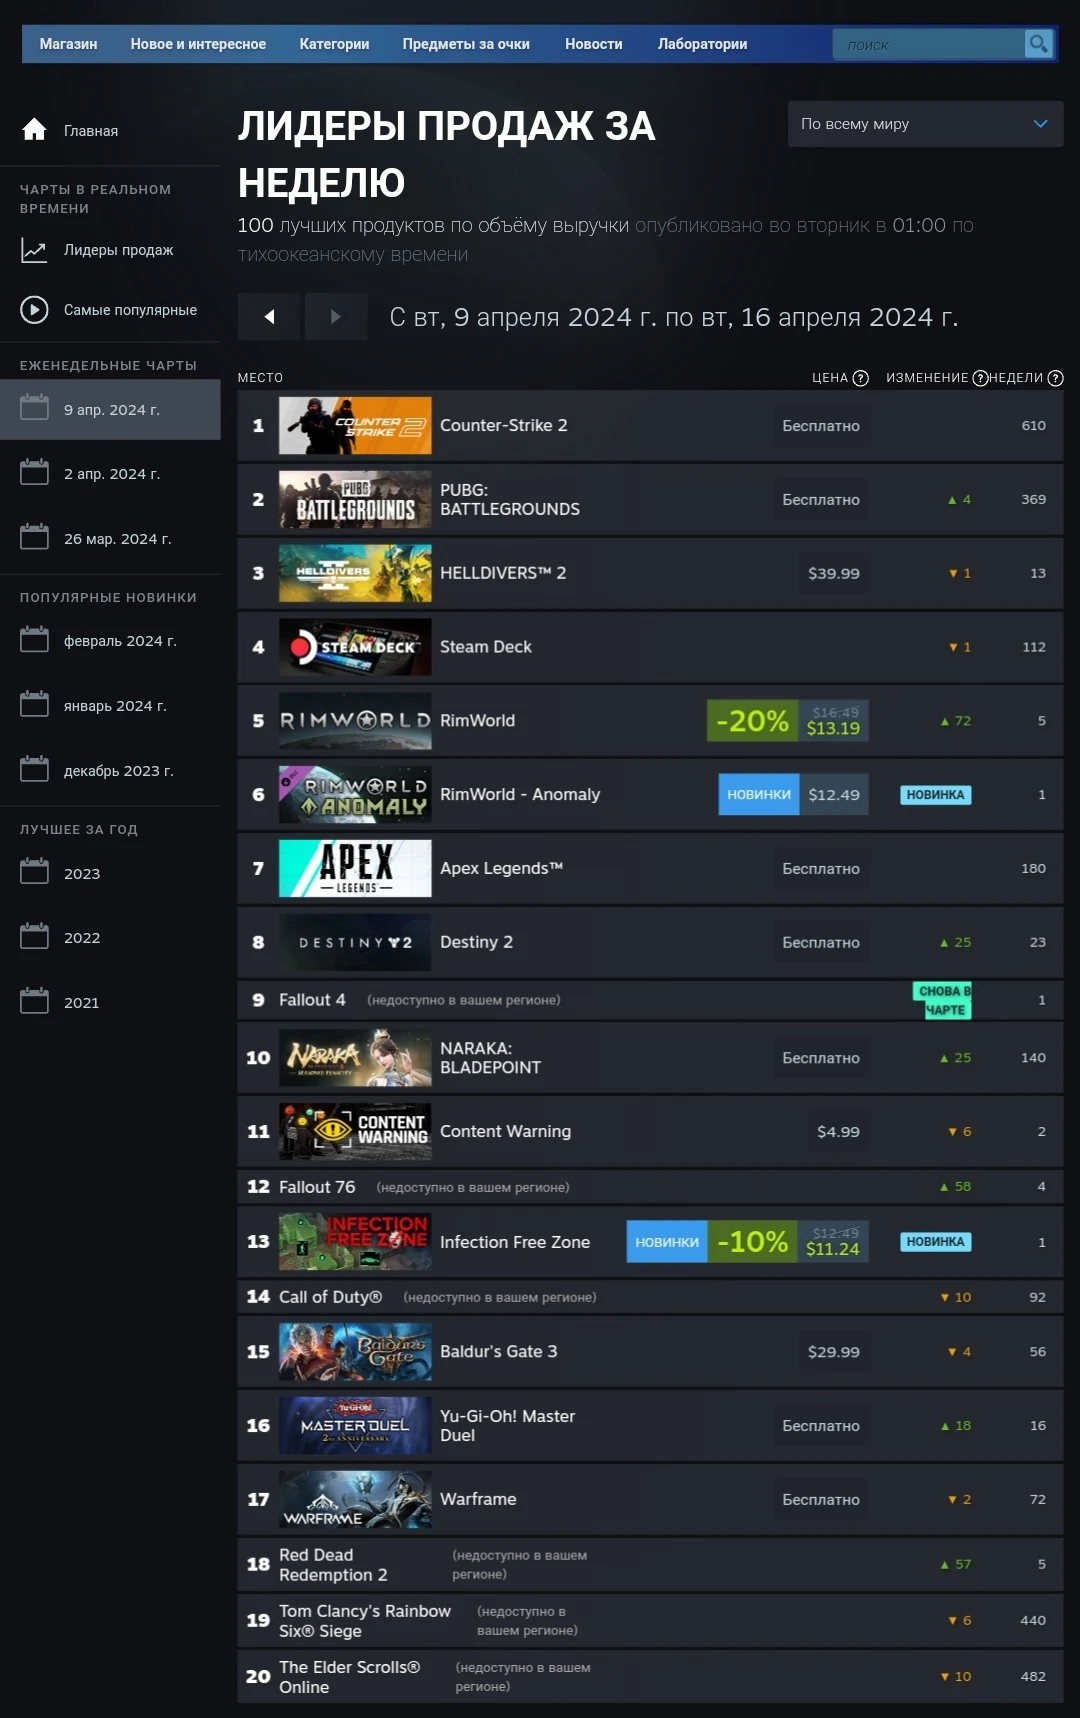Viewport: 1080px width, 1718px height.
Task: Click the play icon beside Самые популярные
Action: pyautogui.click(x=34, y=310)
